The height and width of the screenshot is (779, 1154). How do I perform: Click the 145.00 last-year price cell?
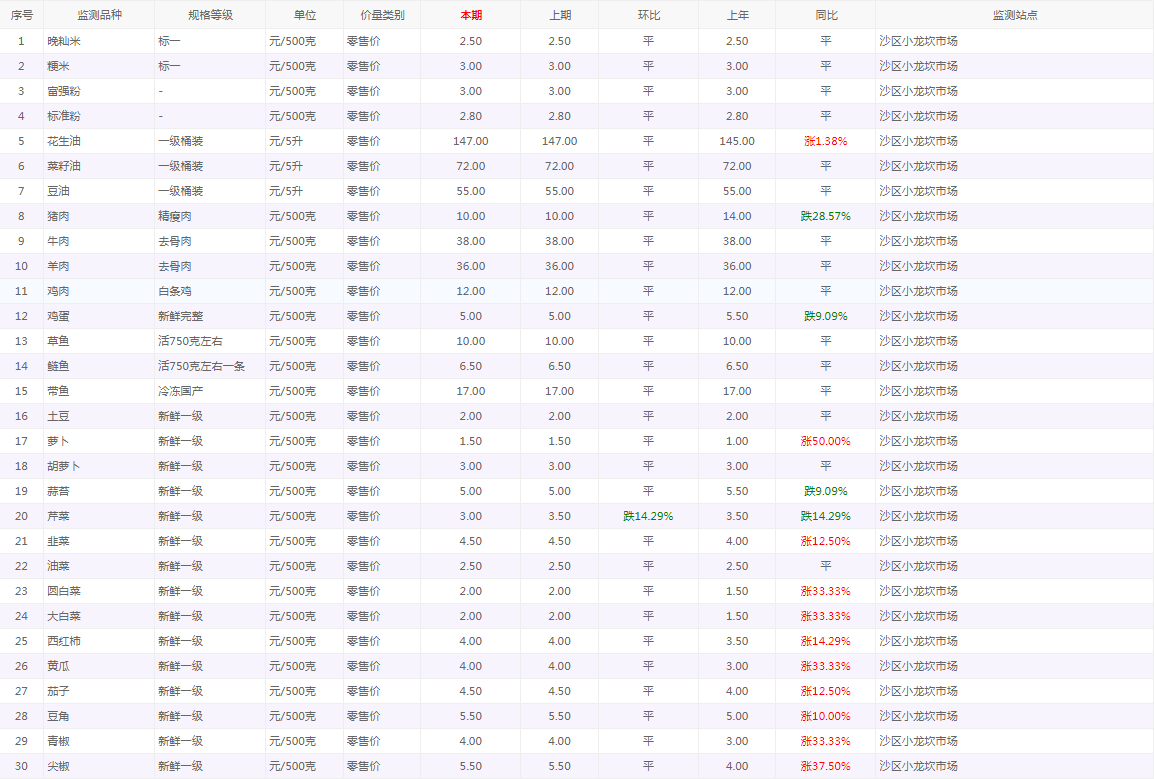(737, 141)
